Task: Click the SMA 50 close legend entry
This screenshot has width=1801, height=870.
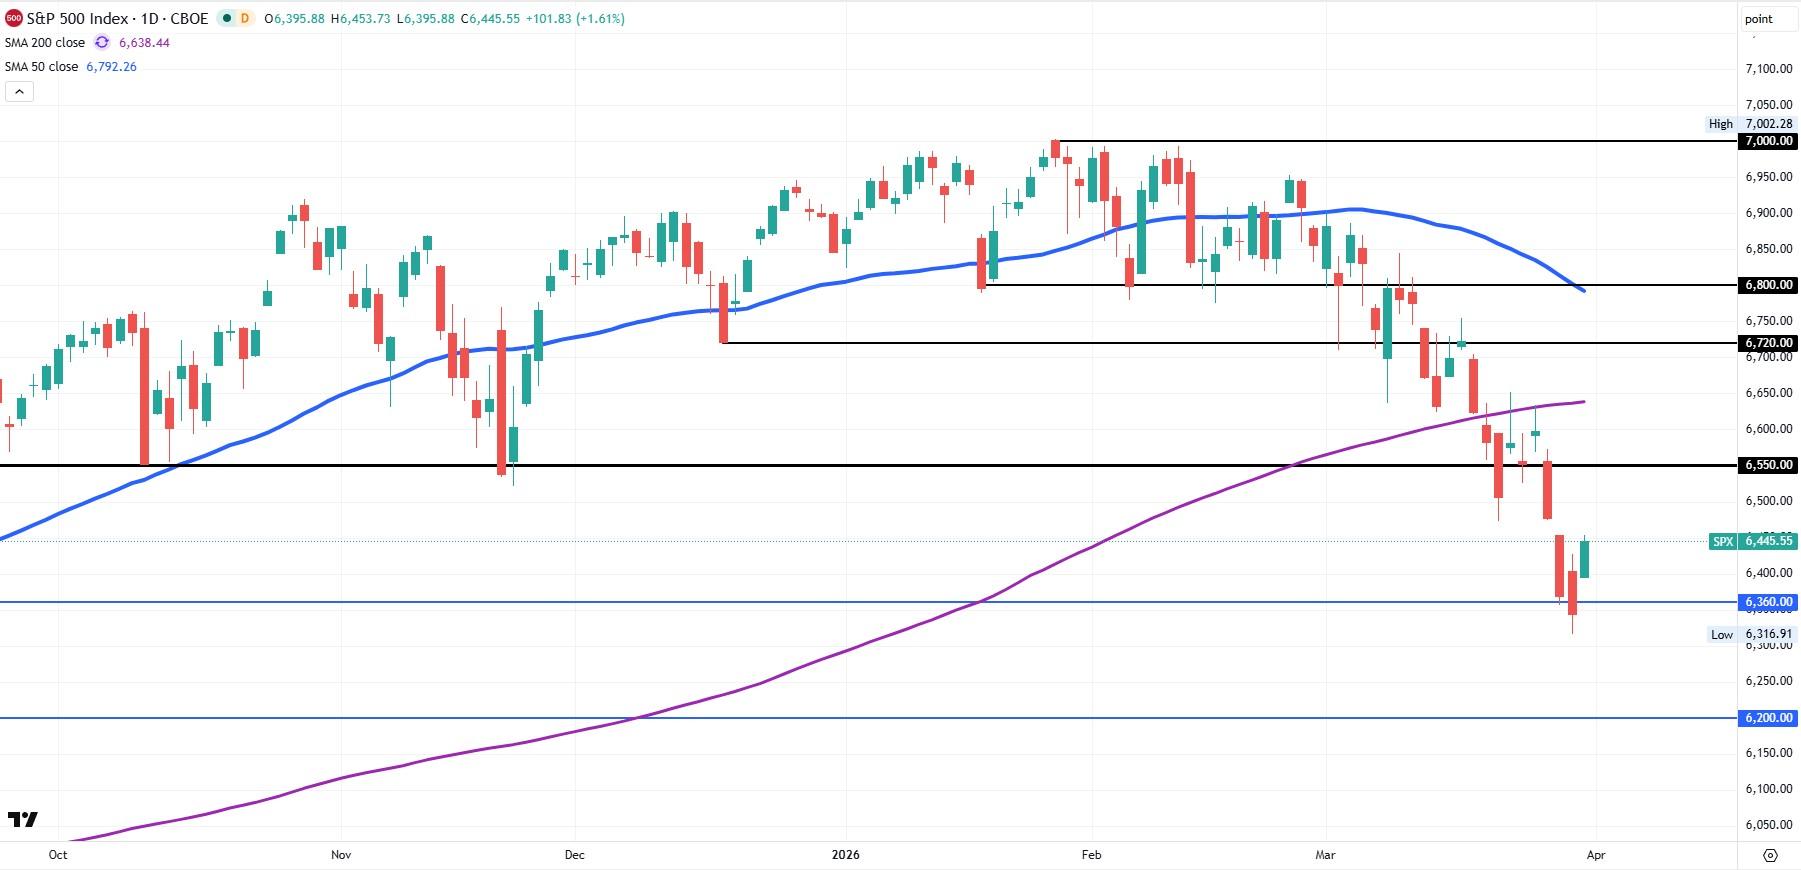Action: tap(42, 66)
